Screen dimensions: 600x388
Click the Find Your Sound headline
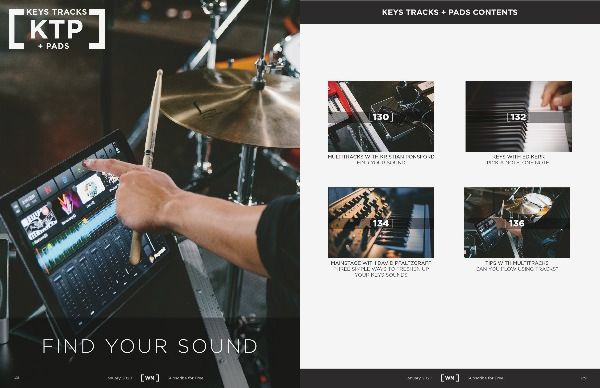point(150,346)
